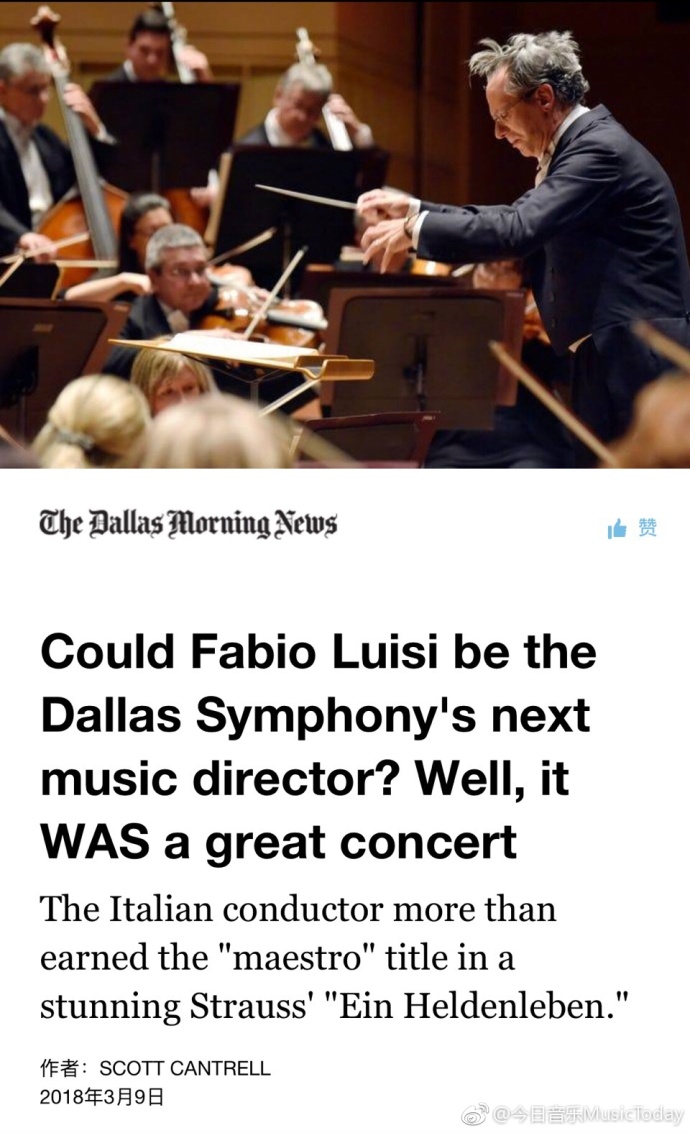This screenshot has width=690, height=1133.
Task: Open the @今日音乐MusicToday watermark handle
Action: point(587,1114)
